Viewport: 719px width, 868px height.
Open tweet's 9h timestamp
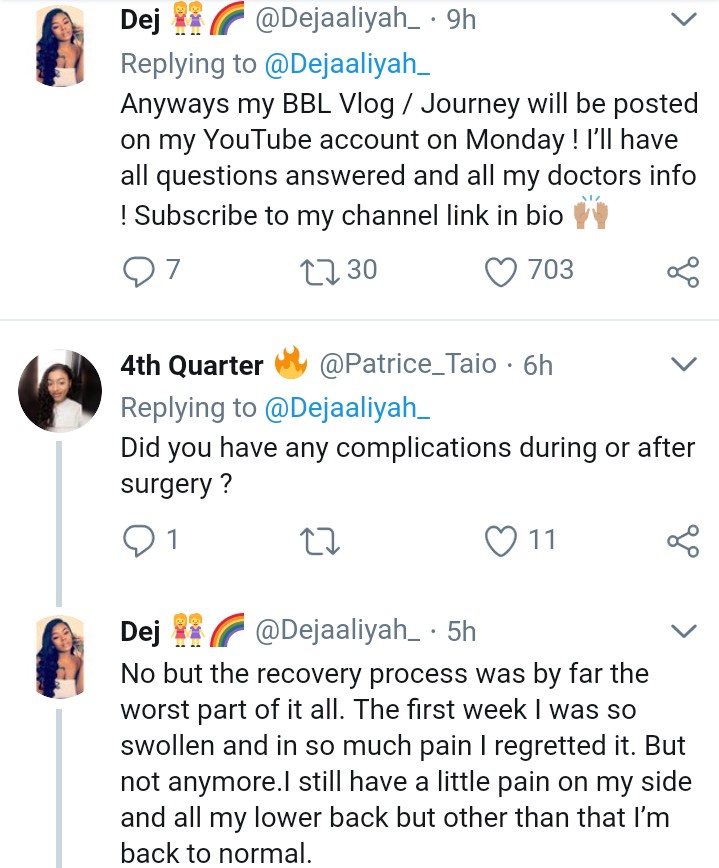(460, 19)
